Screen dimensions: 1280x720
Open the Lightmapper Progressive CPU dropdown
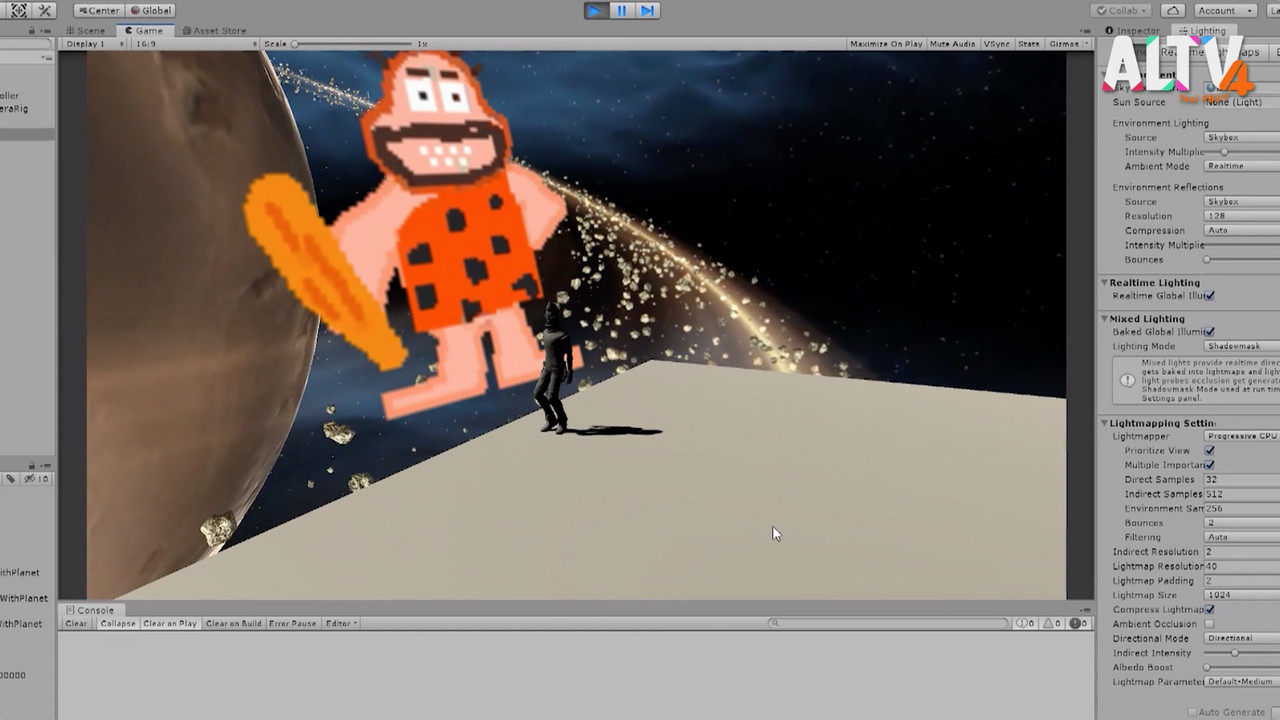pos(1241,436)
